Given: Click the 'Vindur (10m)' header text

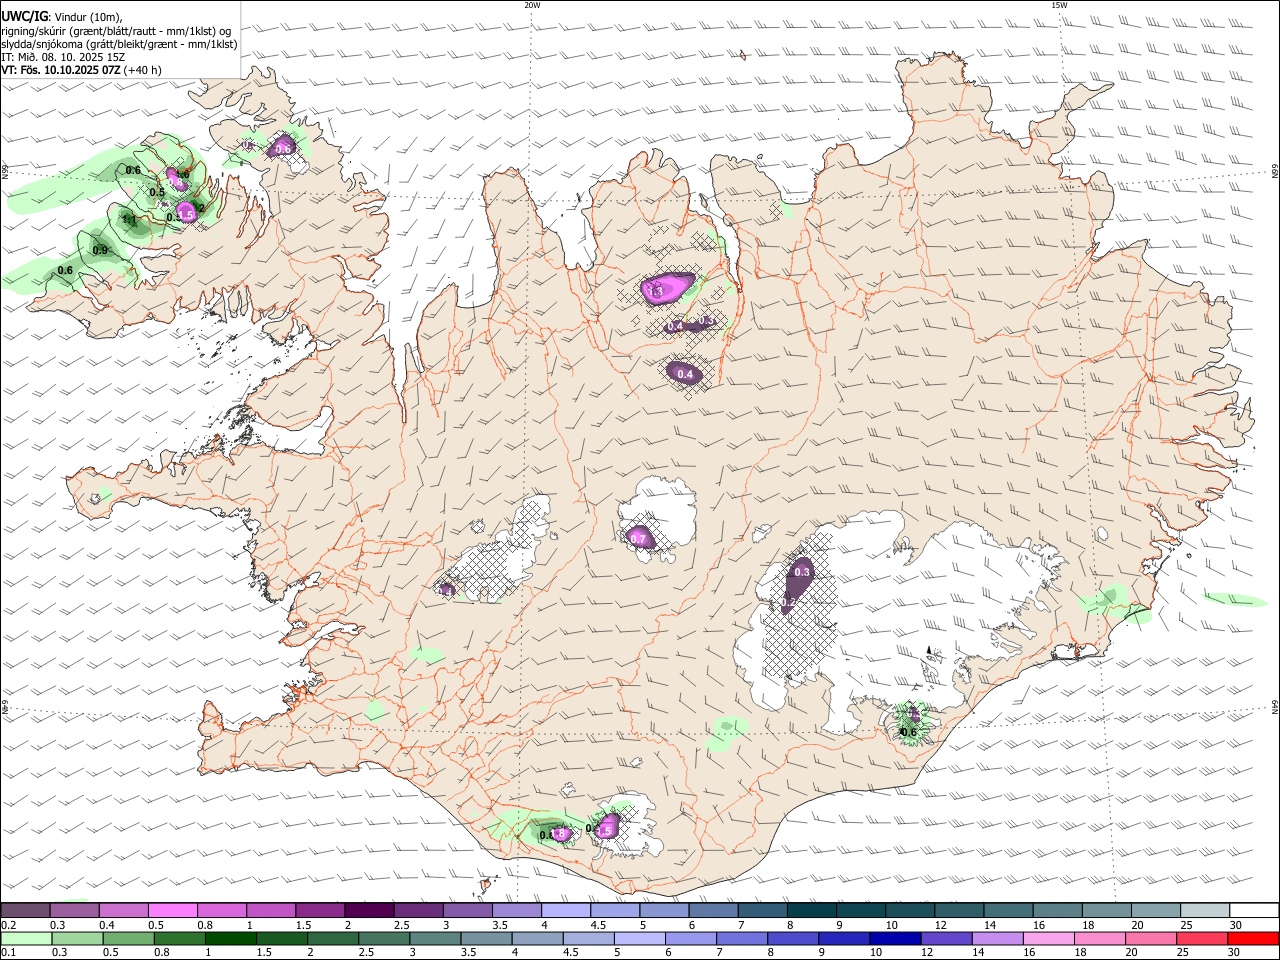Looking at the screenshot, I should [87, 17].
